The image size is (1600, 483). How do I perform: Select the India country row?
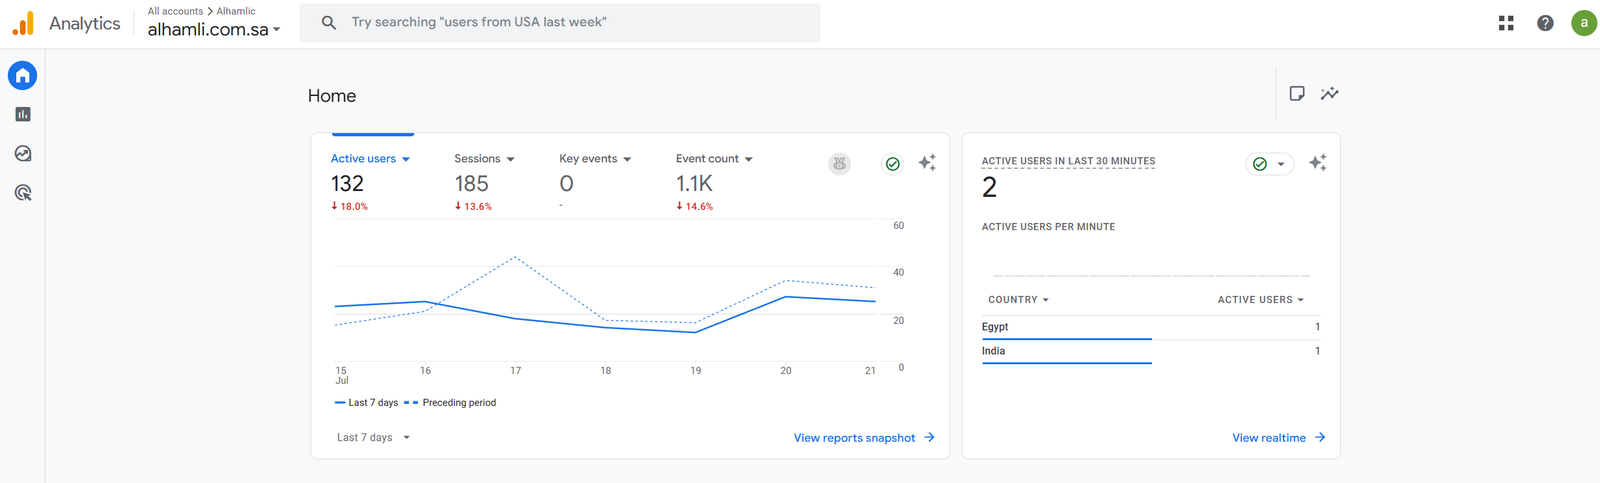coord(1151,352)
